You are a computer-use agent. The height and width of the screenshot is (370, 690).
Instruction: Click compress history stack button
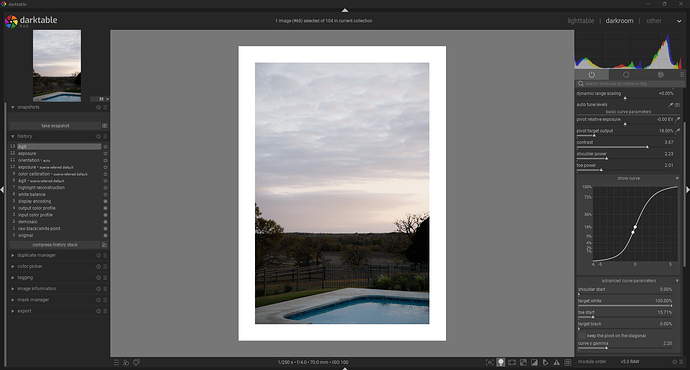click(x=55, y=245)
